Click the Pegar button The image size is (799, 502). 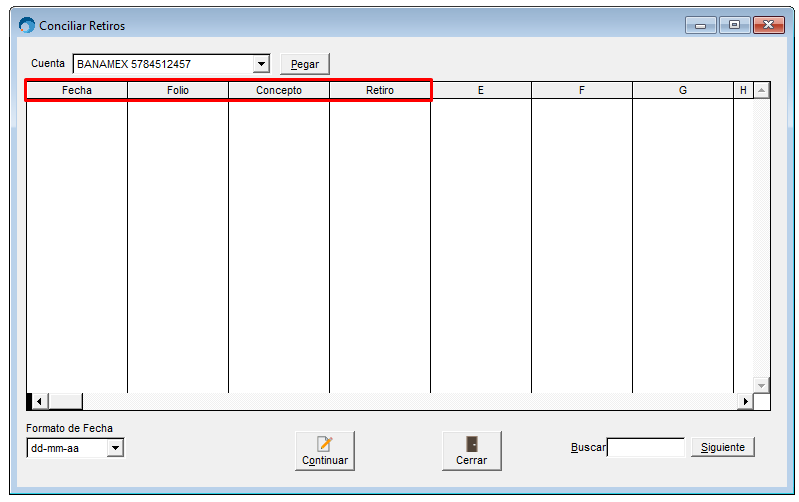(x=305, y=64)
